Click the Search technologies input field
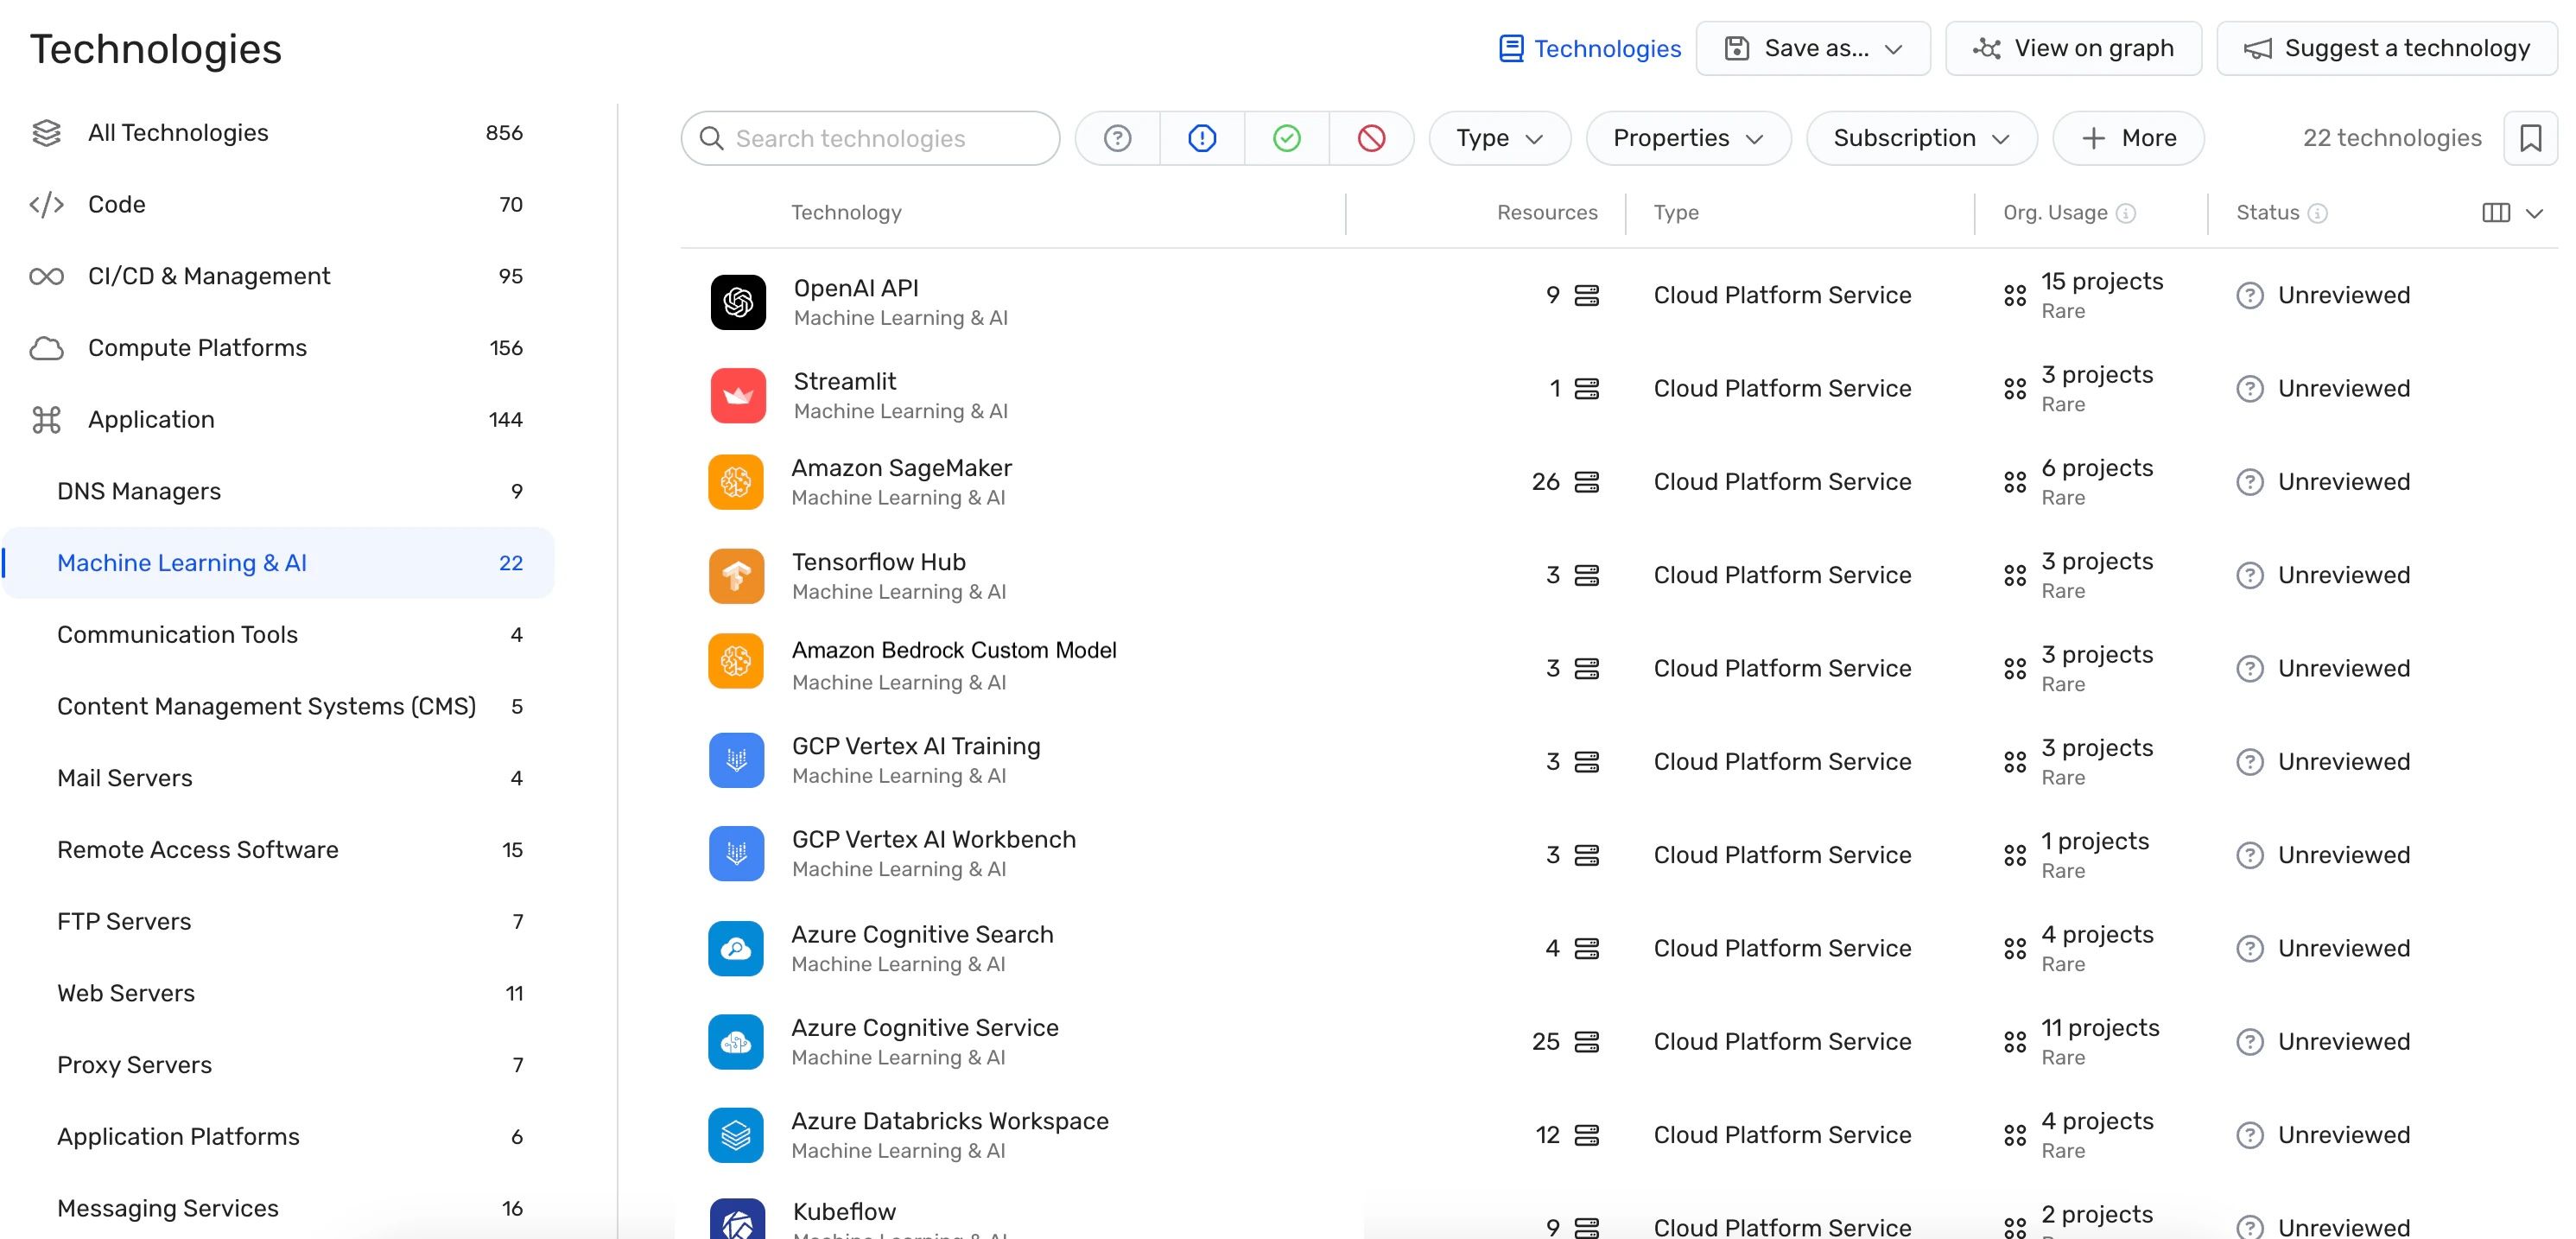Screen dimensions: 2576x1239 click(870, 138)
